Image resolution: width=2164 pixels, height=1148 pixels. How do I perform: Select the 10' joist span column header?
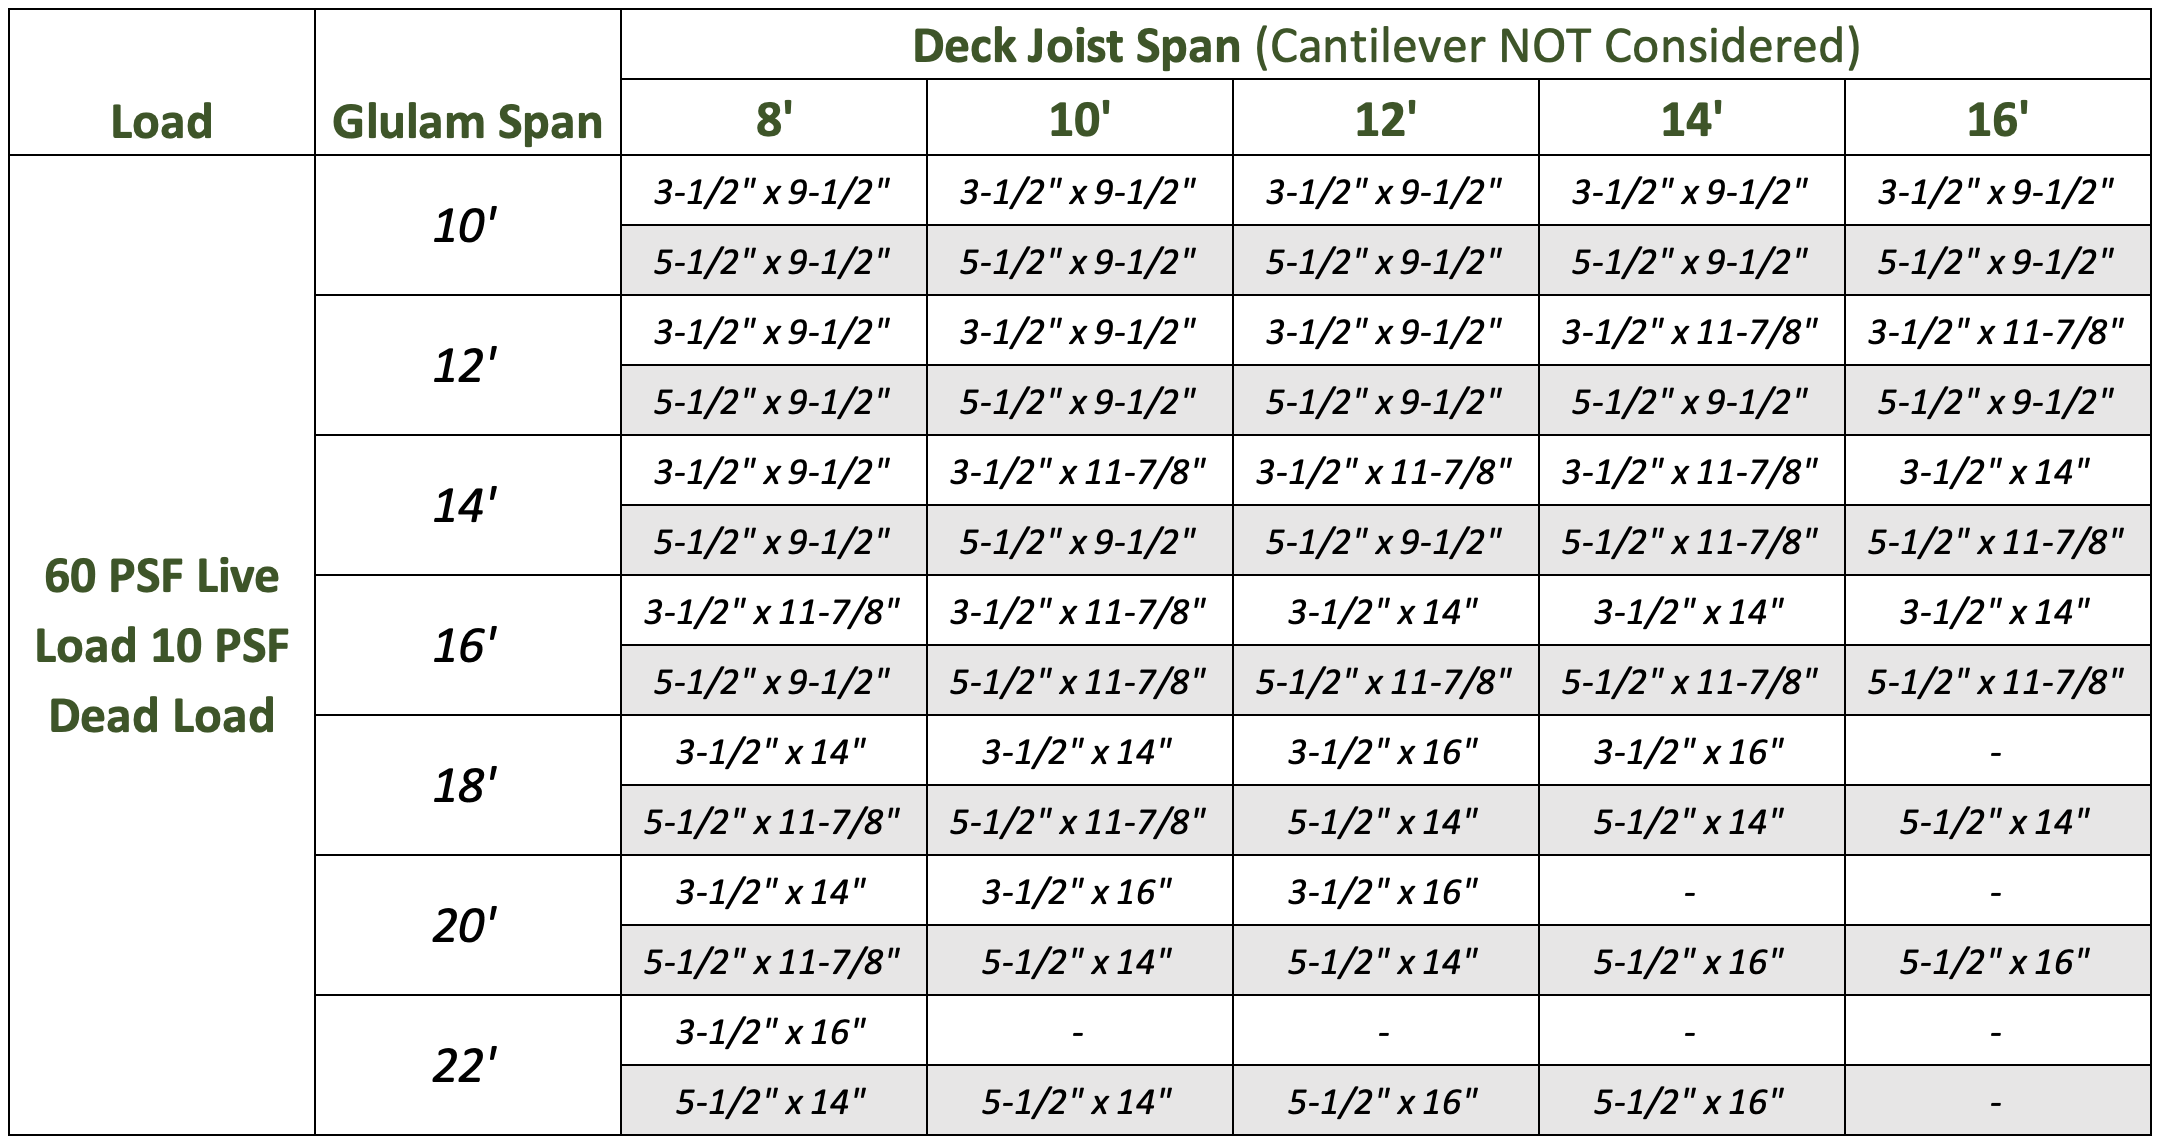pyautogui.click(x=1079, y=119)
